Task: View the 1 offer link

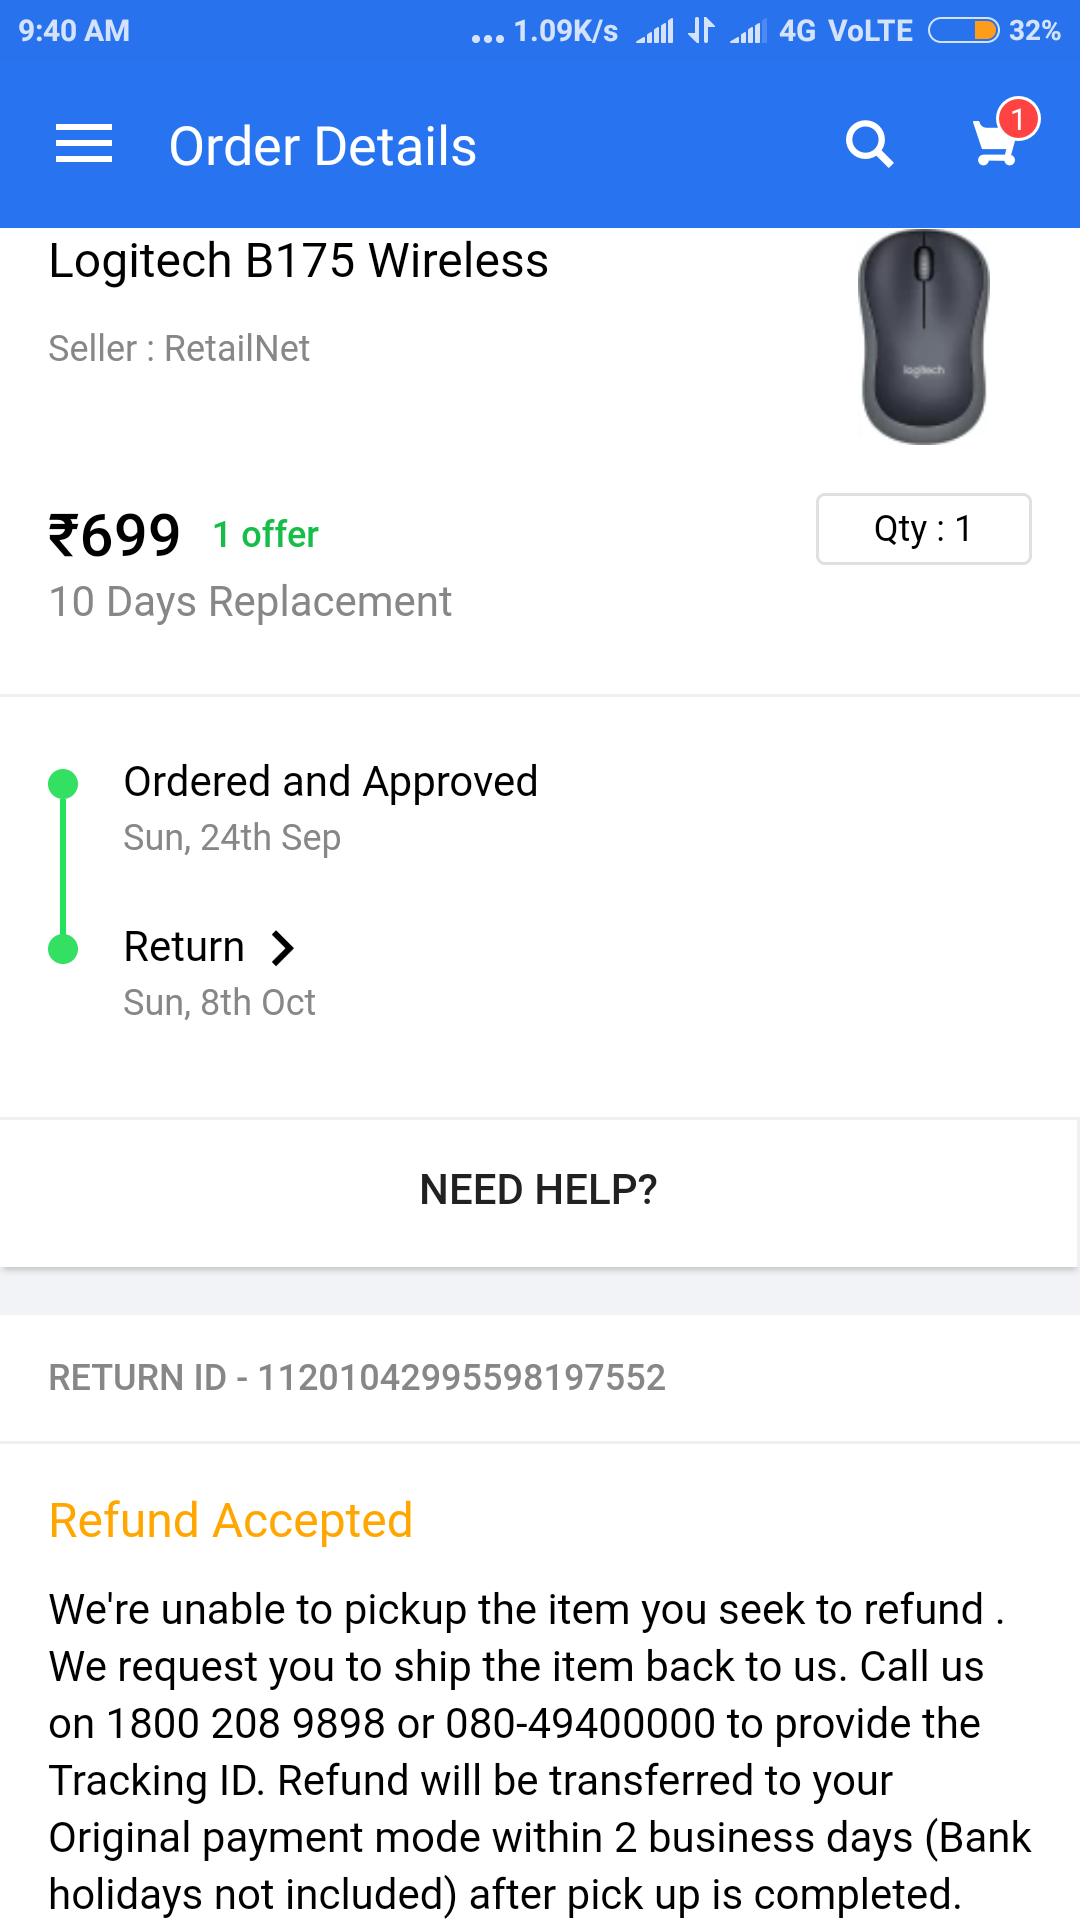Action: [265, 535]
